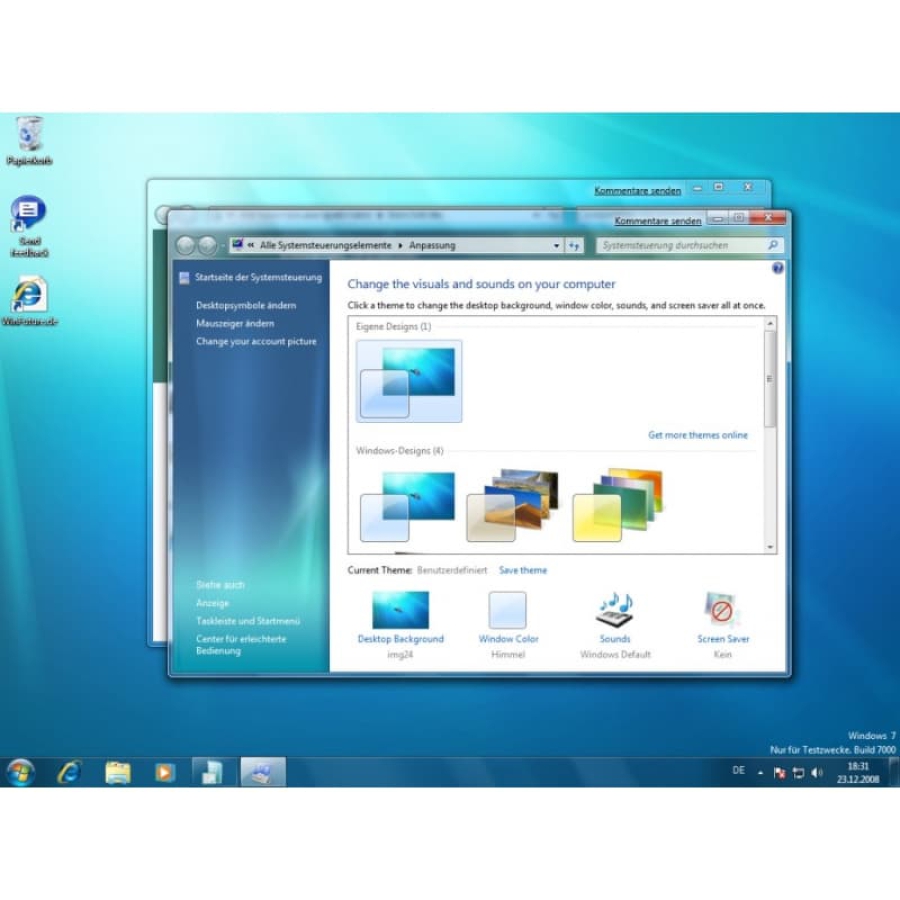This screenshot has width=900, height=900.
Task: Launch Windows Media Player from the taskbar
Action: pyautogui.click(x=165, y=773)
